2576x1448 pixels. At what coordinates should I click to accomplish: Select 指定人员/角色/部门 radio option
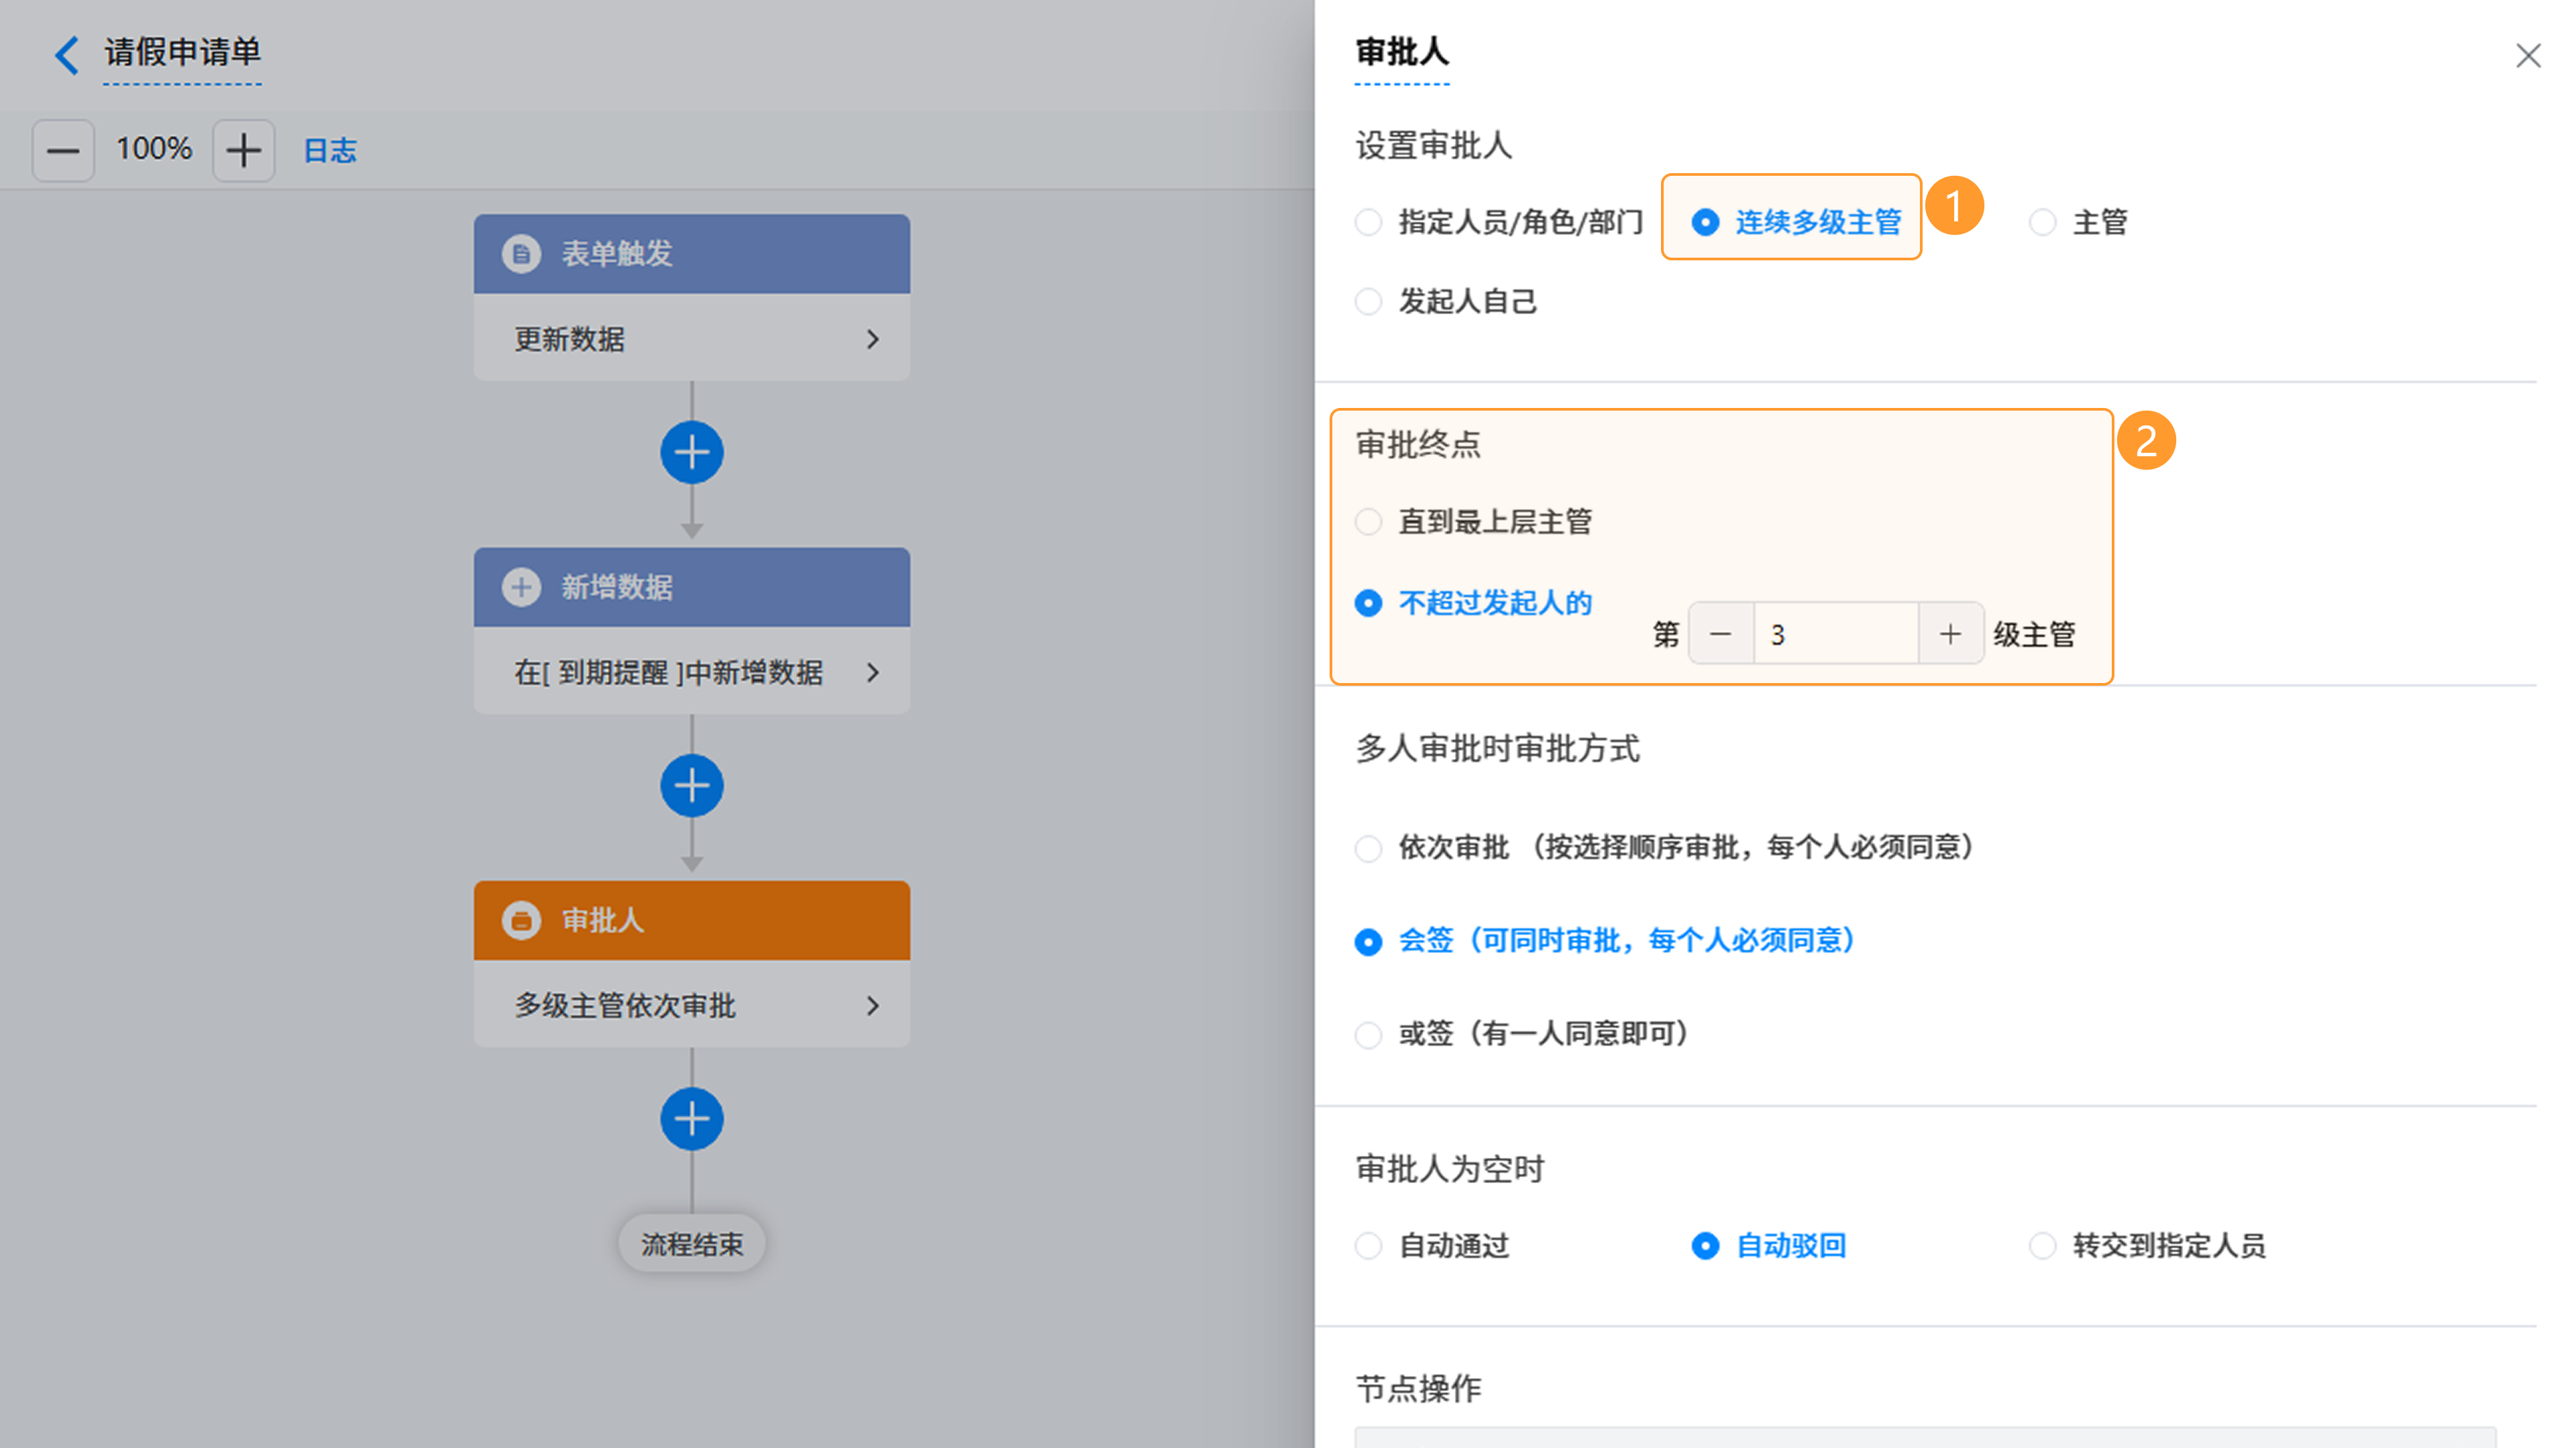pyautogui.click(x=1499, y=222)
